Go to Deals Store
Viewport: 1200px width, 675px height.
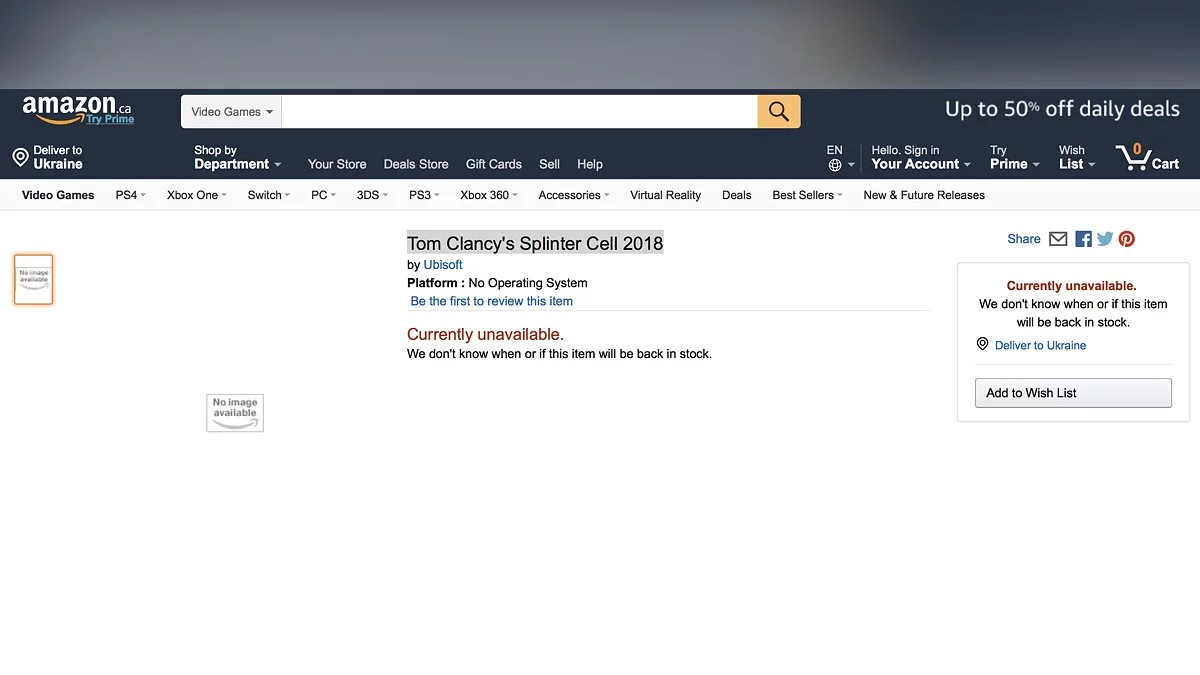pos(416,164)
